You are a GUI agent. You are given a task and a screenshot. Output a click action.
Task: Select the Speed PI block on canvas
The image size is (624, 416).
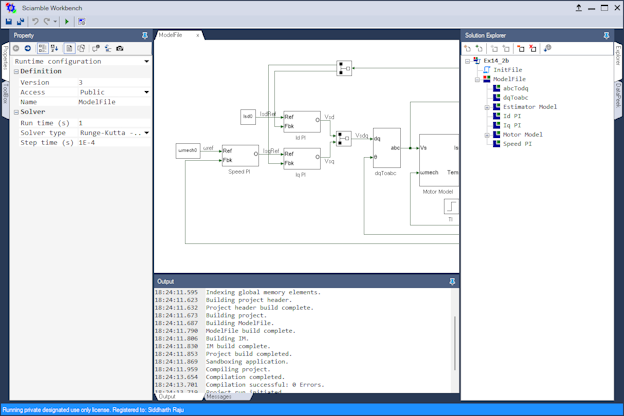(x=240, y=156)
